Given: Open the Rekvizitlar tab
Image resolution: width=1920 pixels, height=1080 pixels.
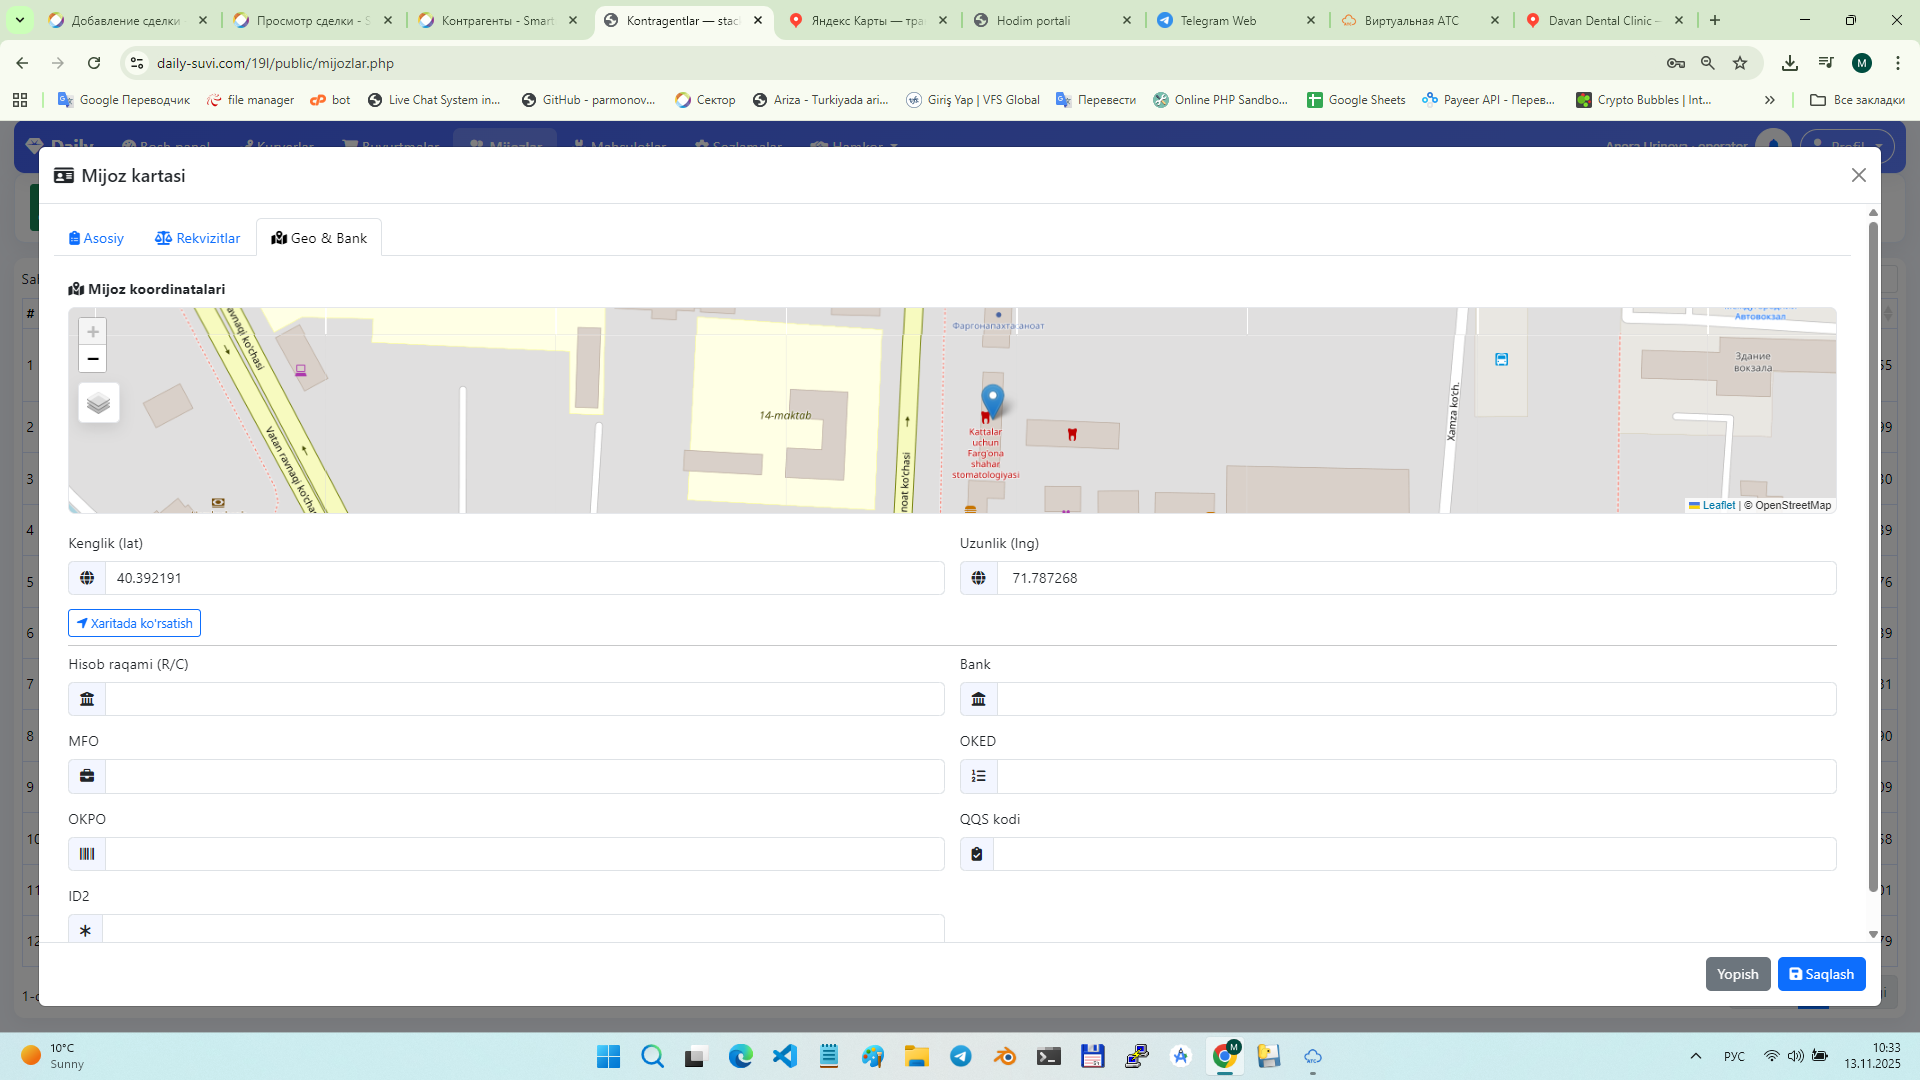Looking at the screenshot, I should 198,238.
